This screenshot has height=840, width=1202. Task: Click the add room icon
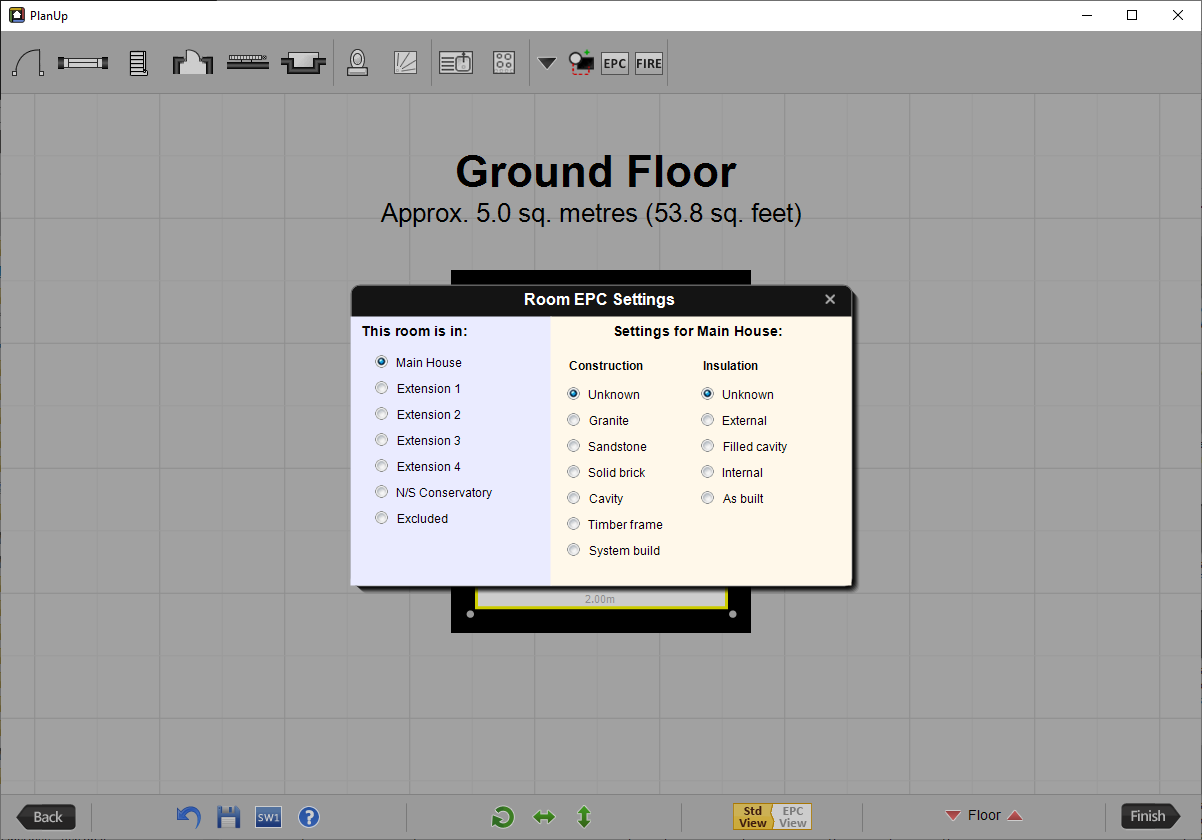click(581, 63)
